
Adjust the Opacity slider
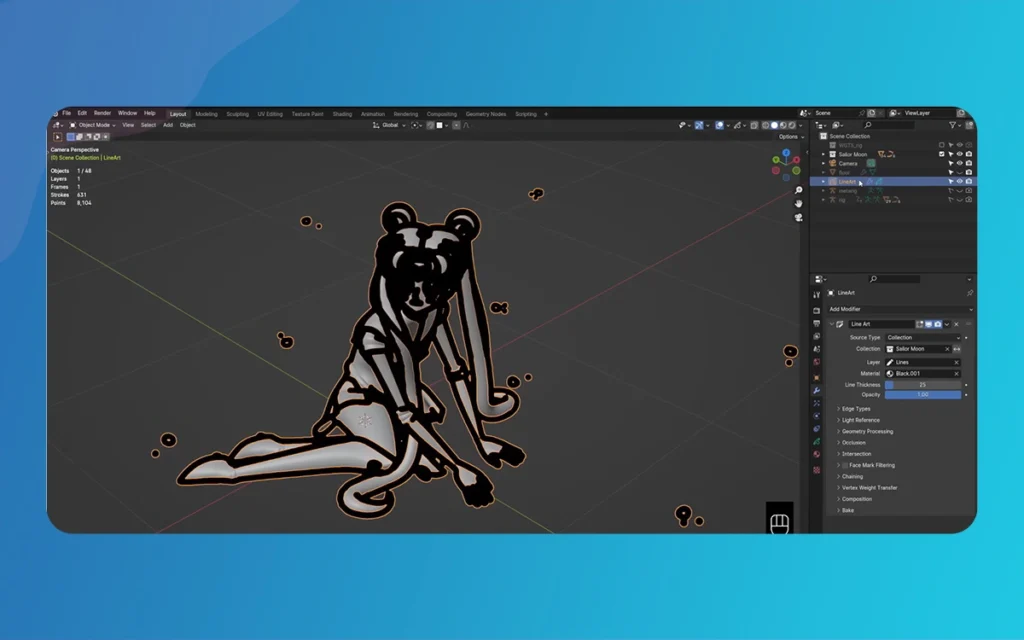(x=923, y=395)
